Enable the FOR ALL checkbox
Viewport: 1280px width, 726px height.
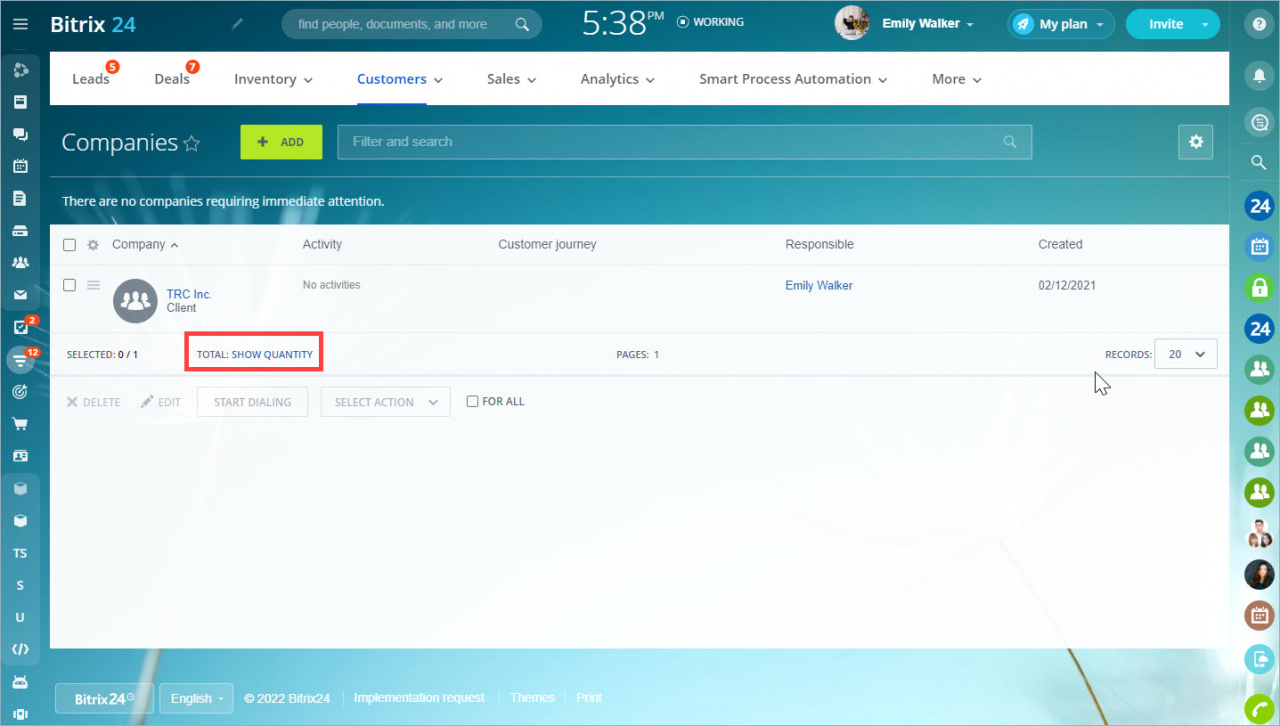point(472,402)
